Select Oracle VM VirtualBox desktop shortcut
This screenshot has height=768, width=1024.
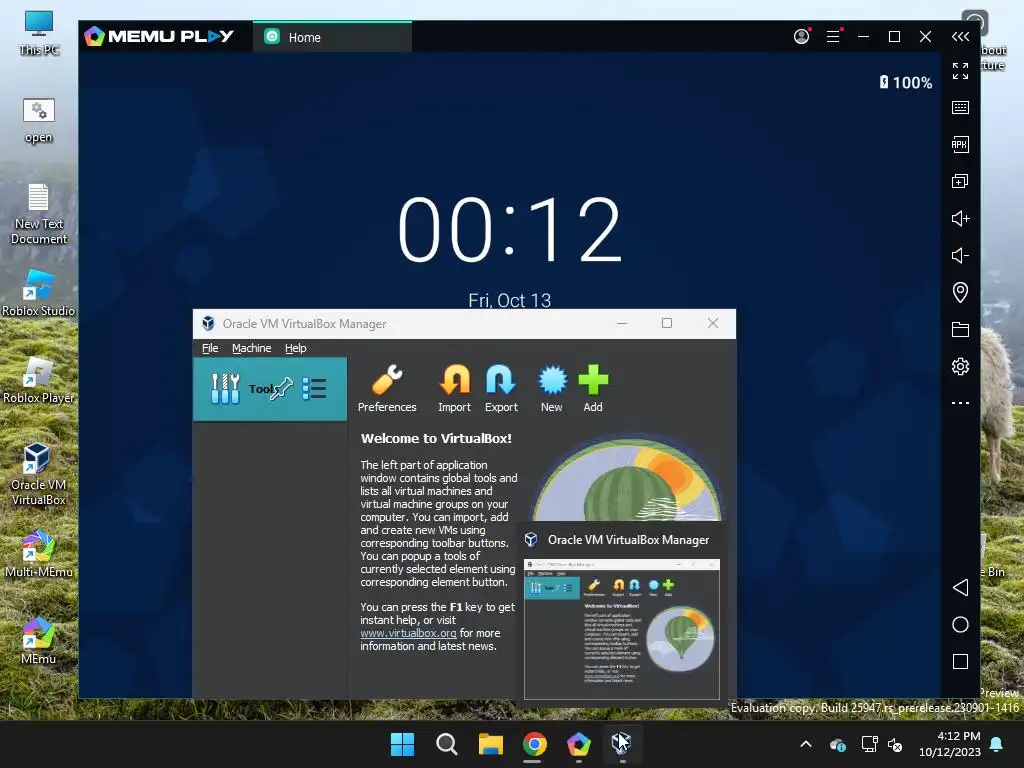click(x=39, y=474)
